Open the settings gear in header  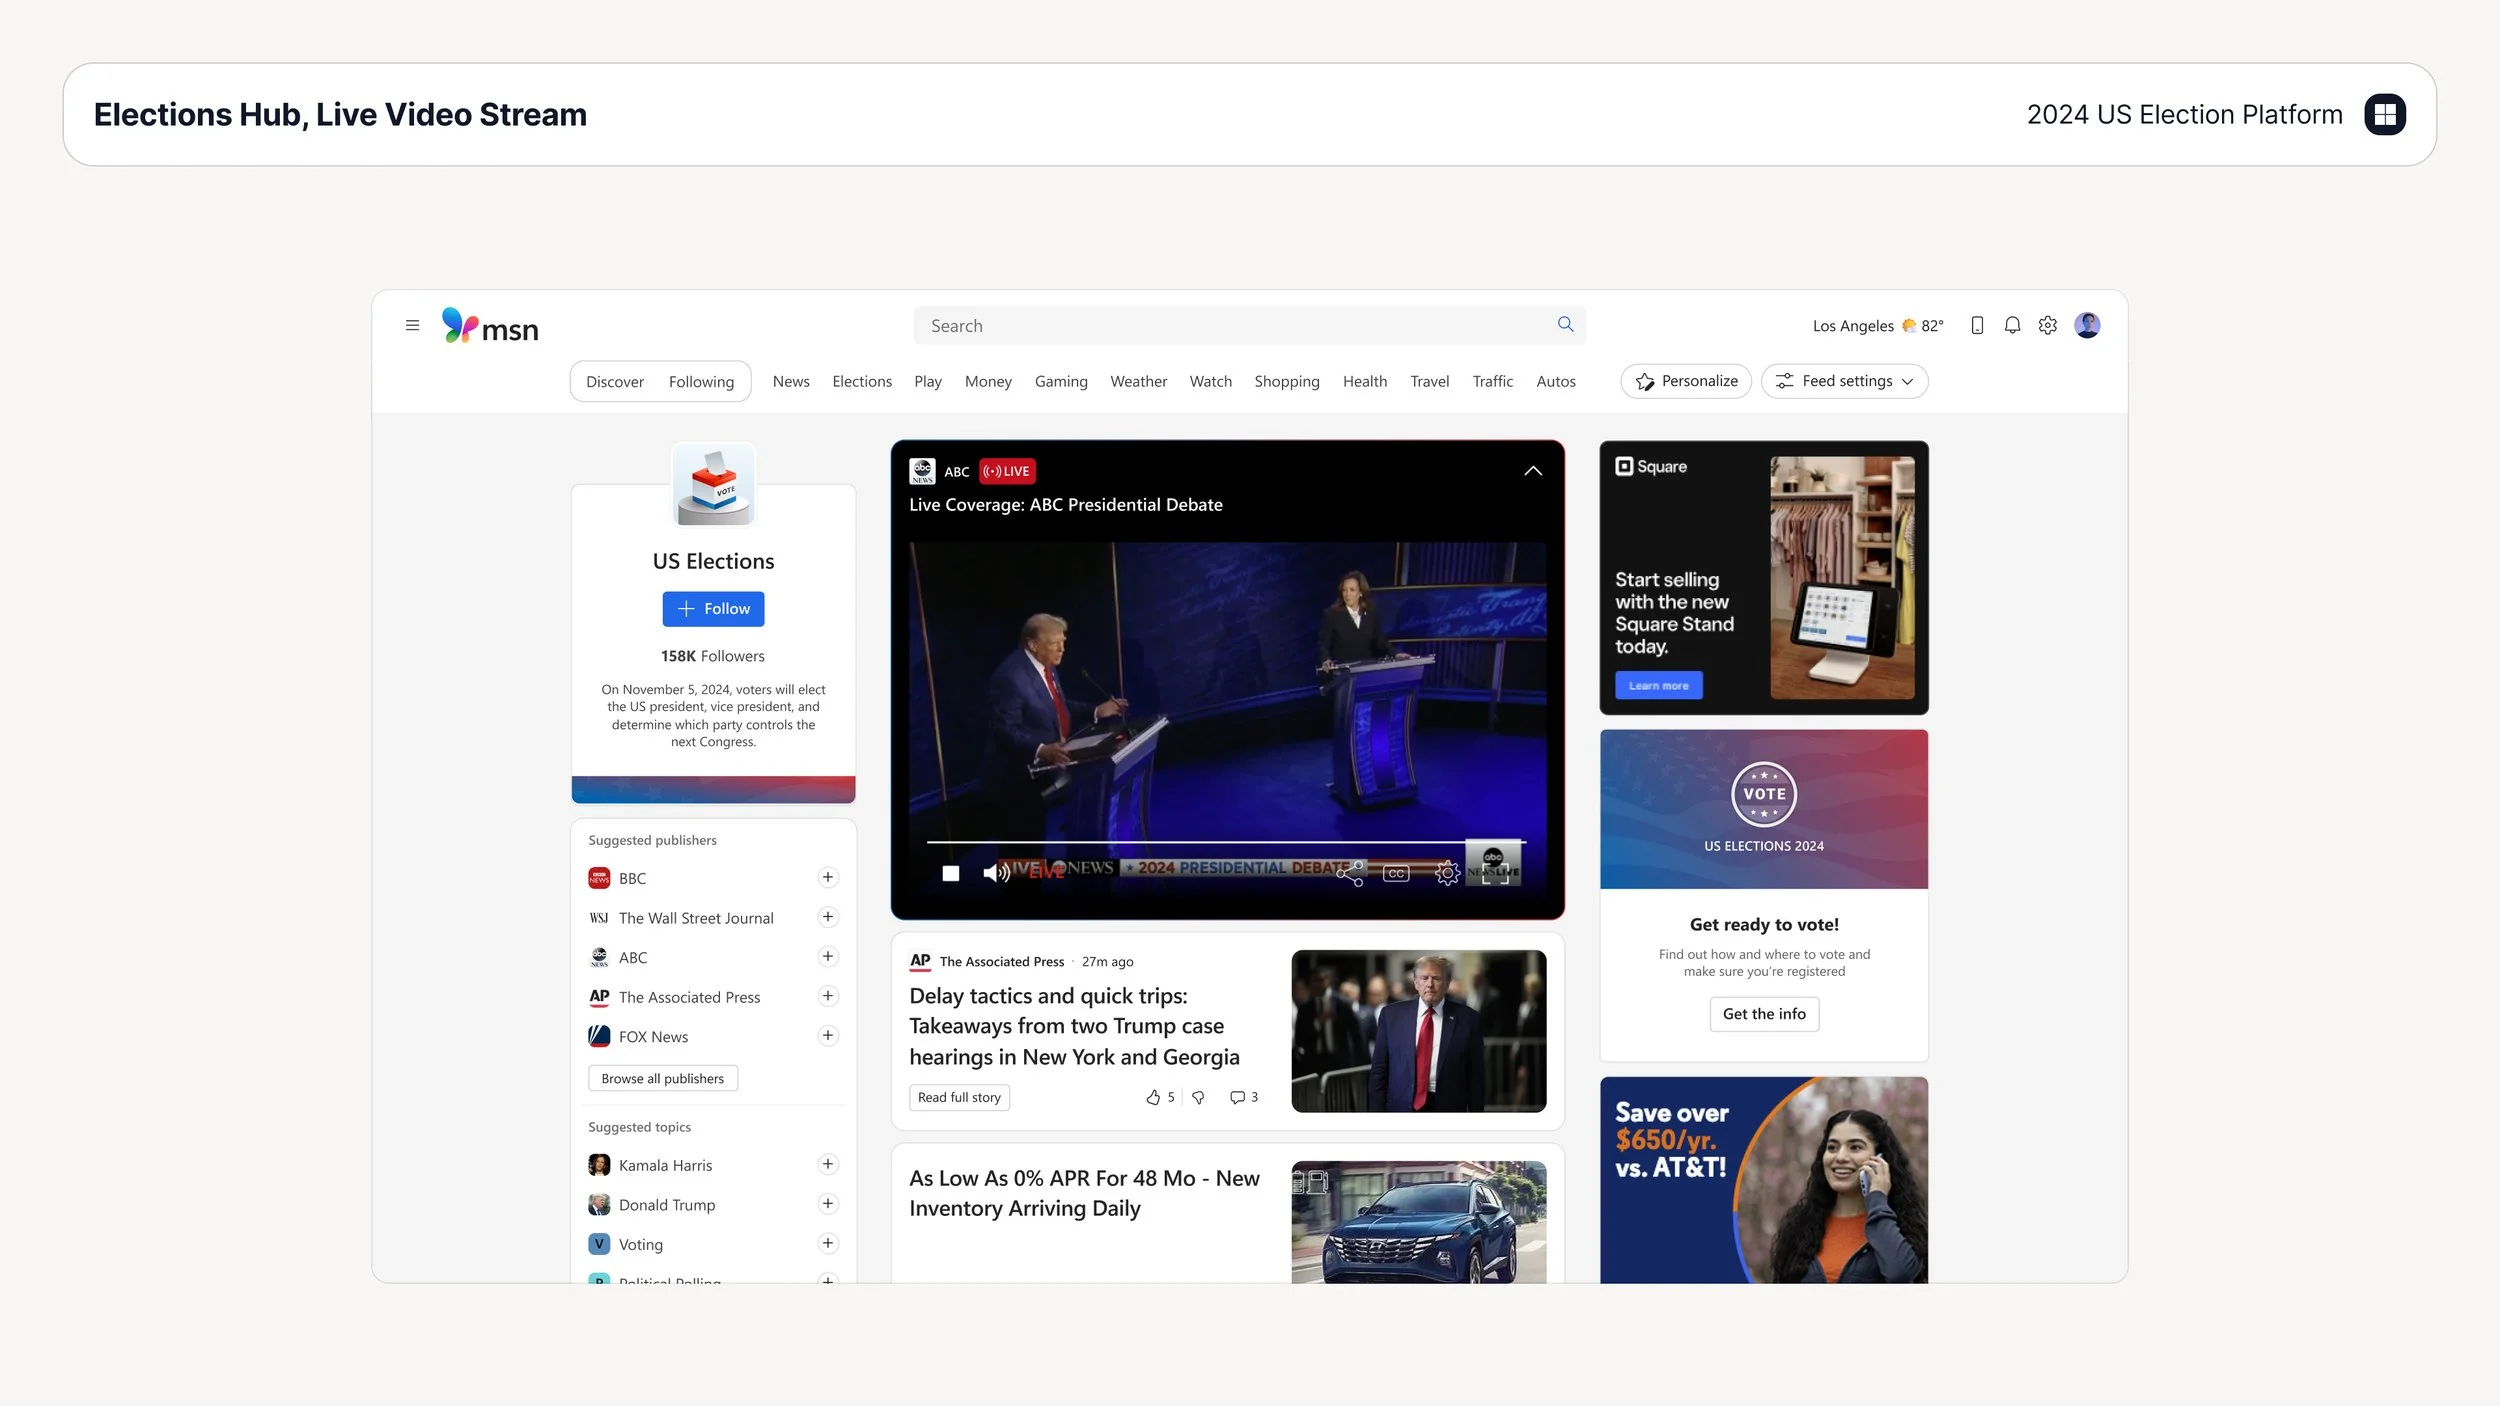pyautogui.click(x=2047, y=326)
